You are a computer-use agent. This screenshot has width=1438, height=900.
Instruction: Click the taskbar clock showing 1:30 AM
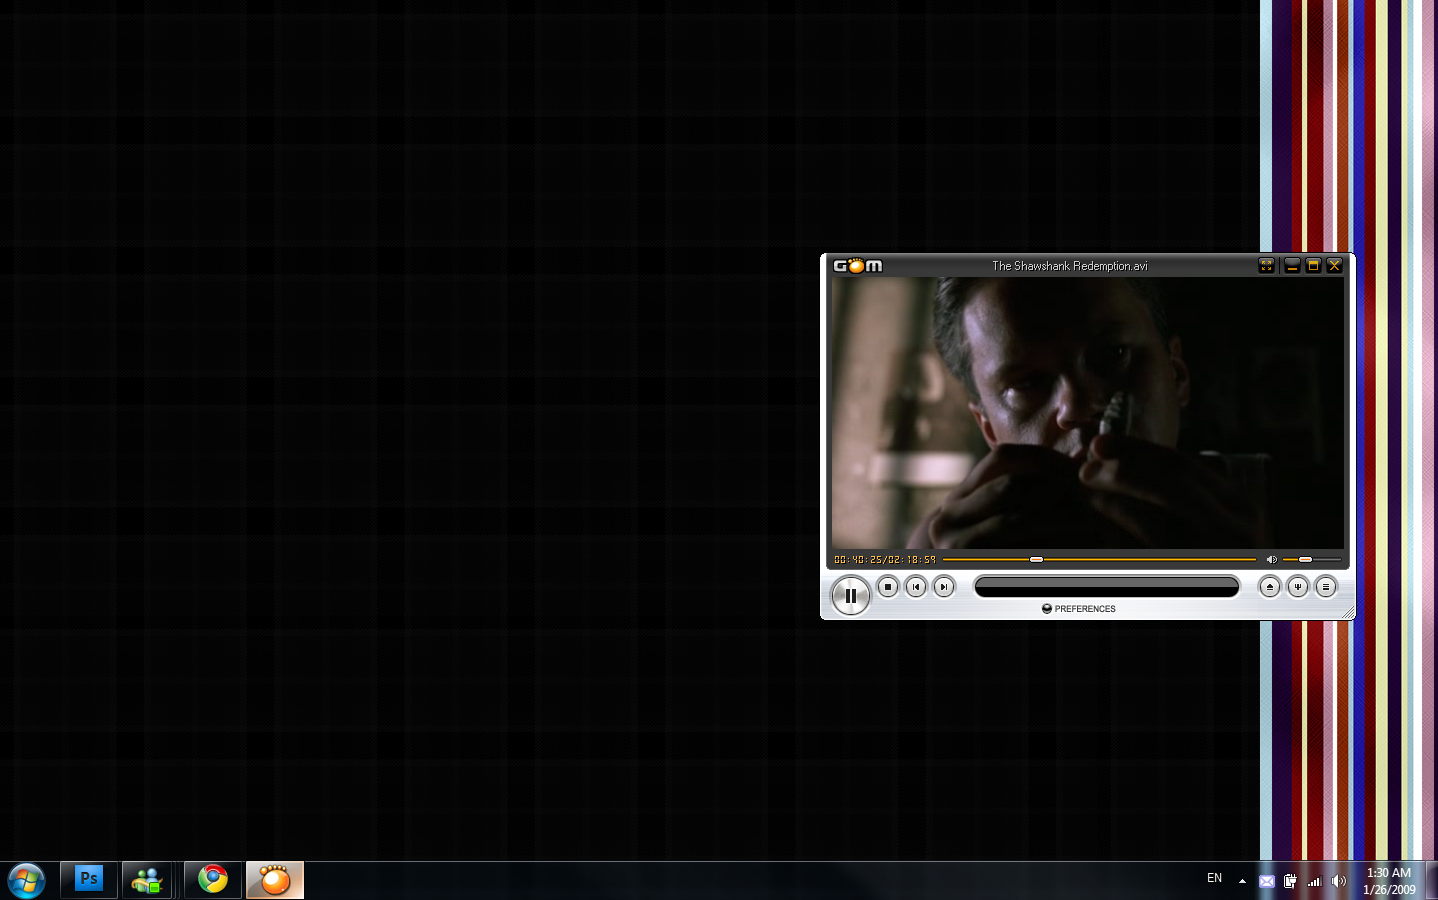click(x=1389, y=881)
